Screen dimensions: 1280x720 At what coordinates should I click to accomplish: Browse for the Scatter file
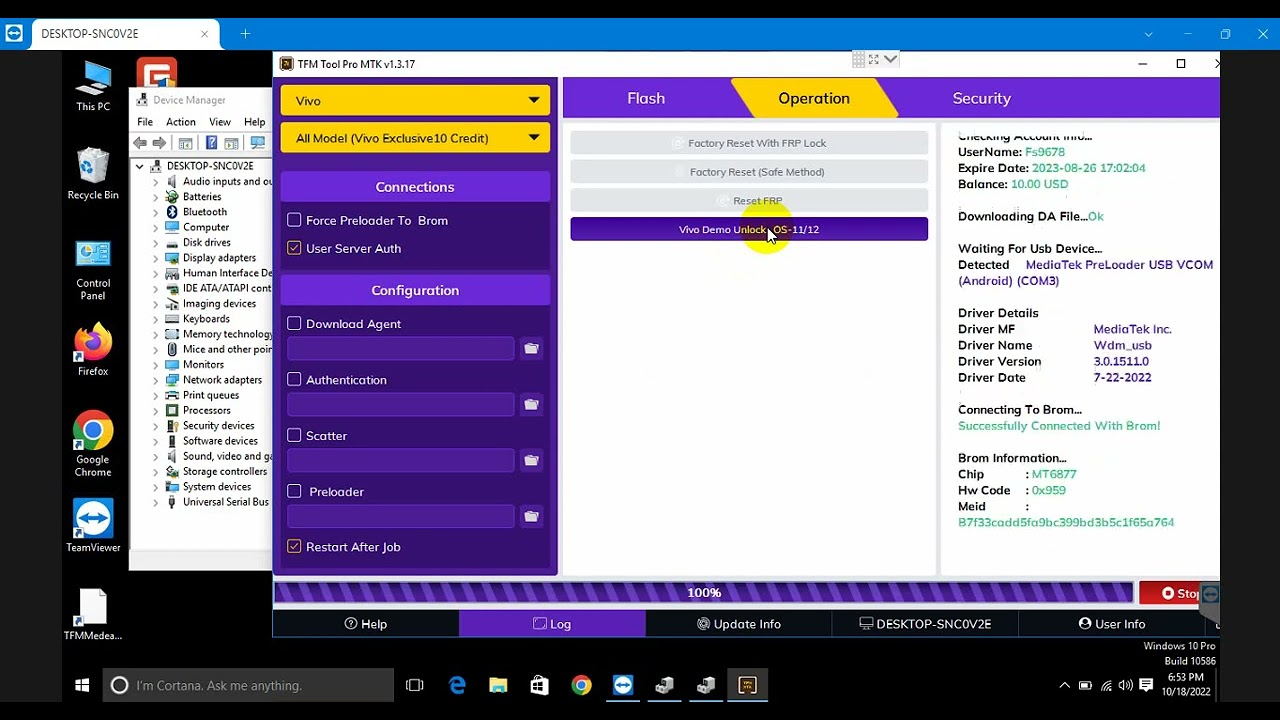[531, 460]
